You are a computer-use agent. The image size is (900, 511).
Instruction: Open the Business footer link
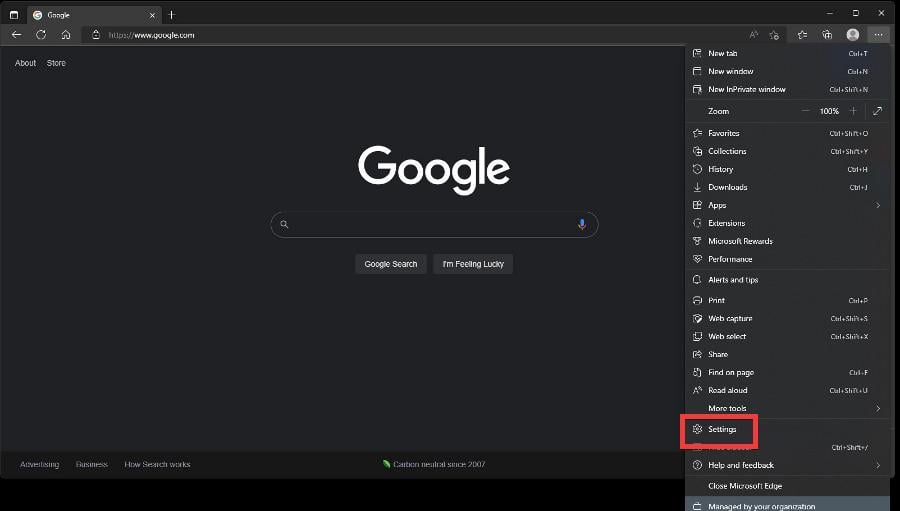coord(92,464)
